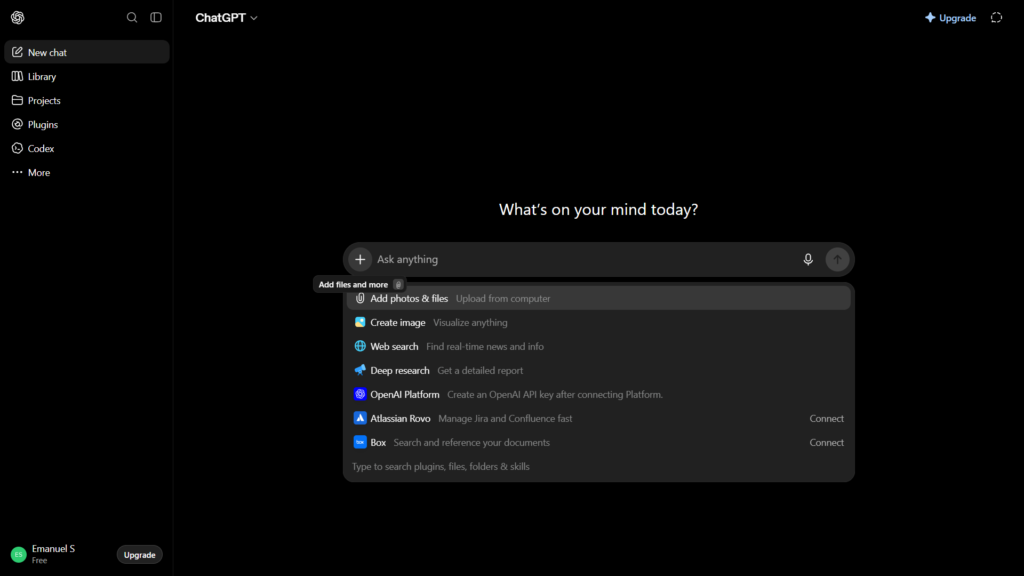Go to Projects in sidebar
1024x576 pixels.
(87, 101)
